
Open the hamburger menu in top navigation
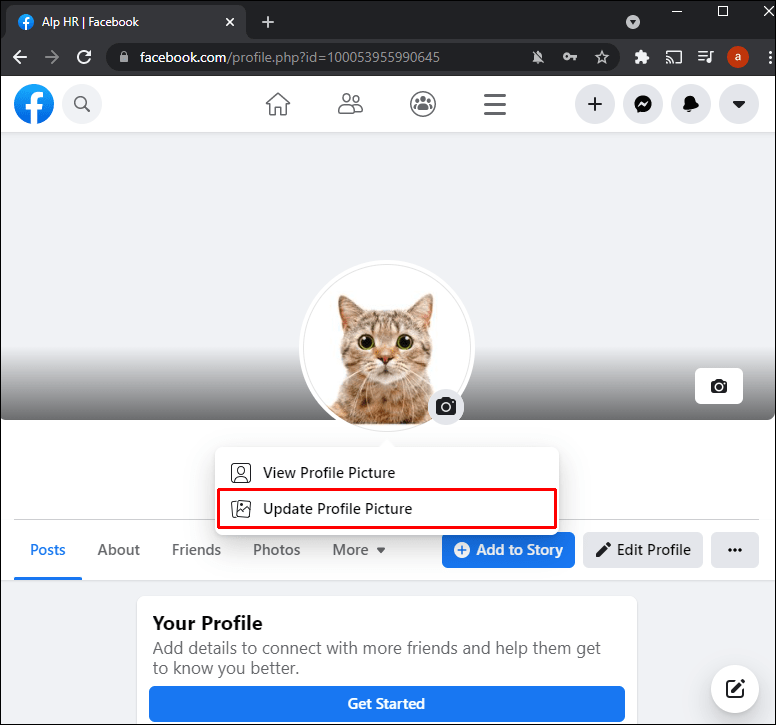pyautogui.click(x=494, y=104)
